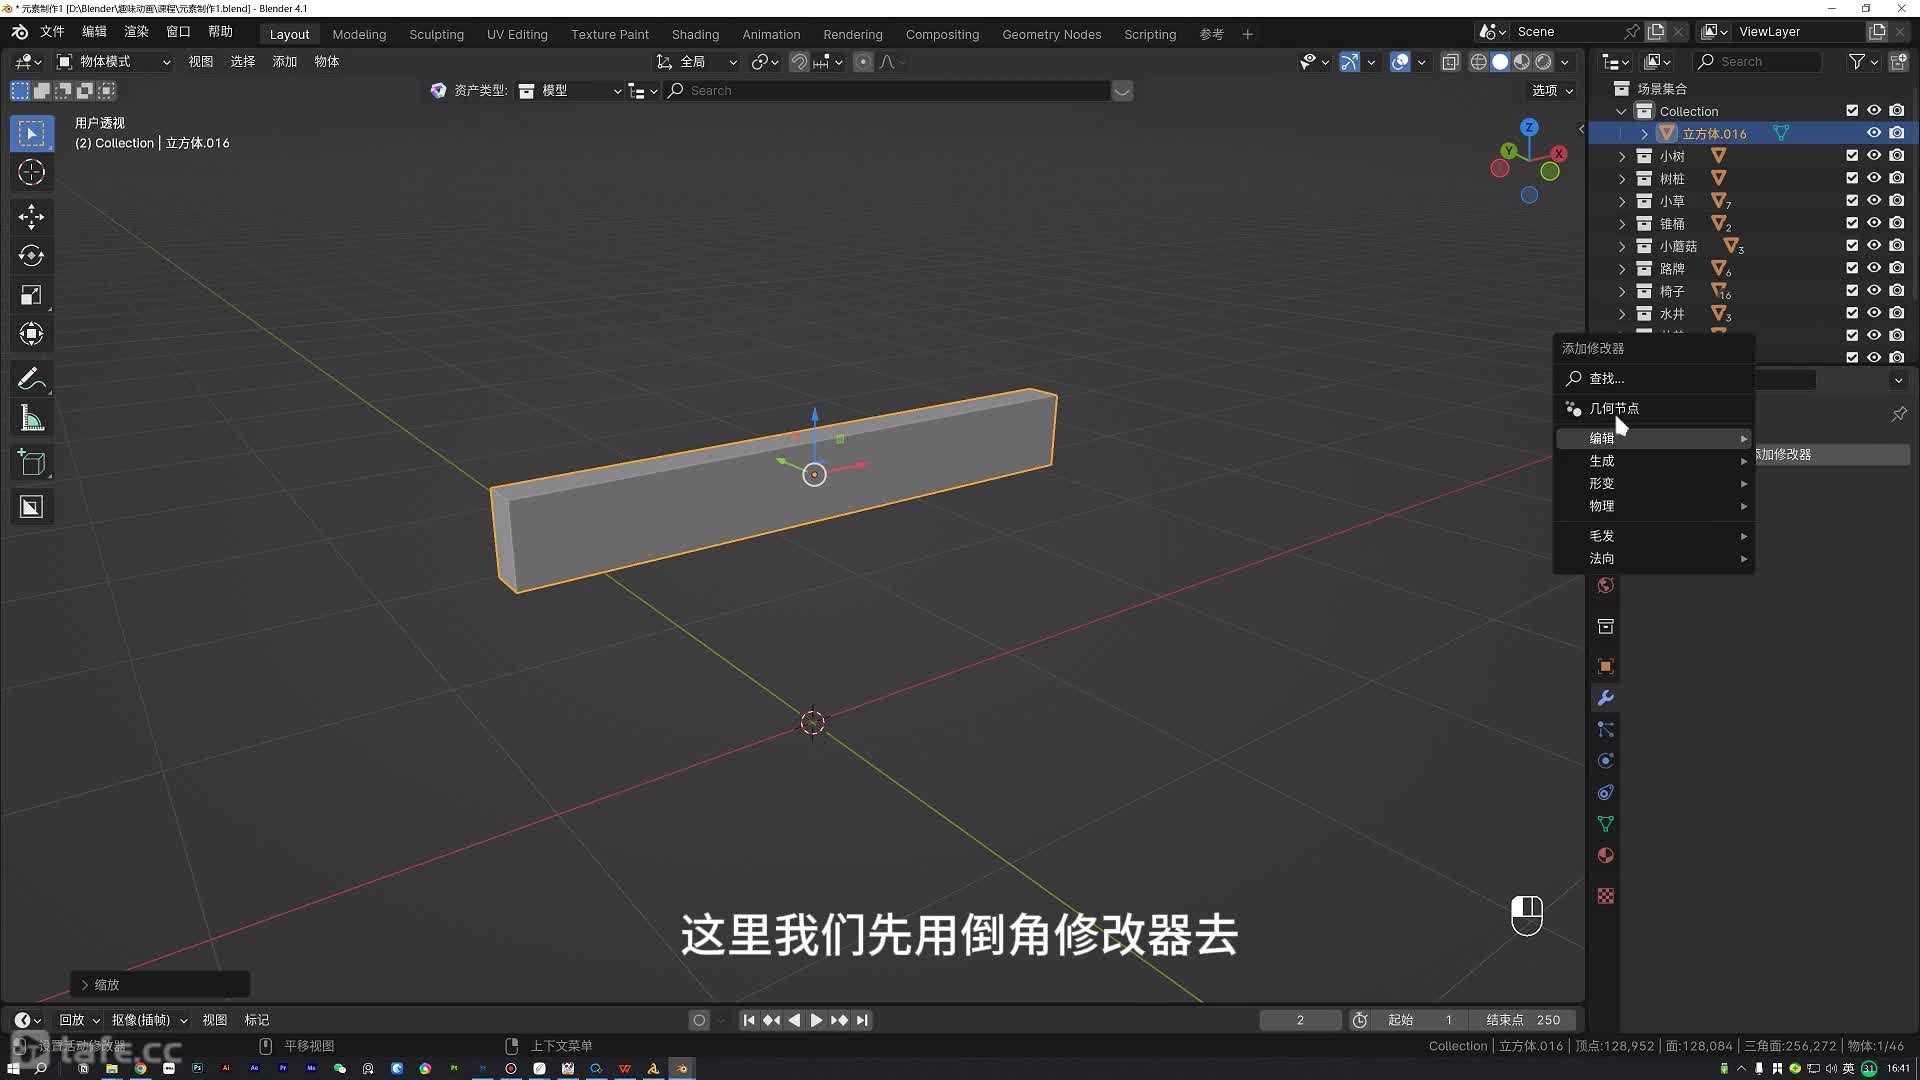The width and height of the screenshot is (1920, 1080).
Task: Open the Texture properties tab
Action: (x=1605, y=896)
